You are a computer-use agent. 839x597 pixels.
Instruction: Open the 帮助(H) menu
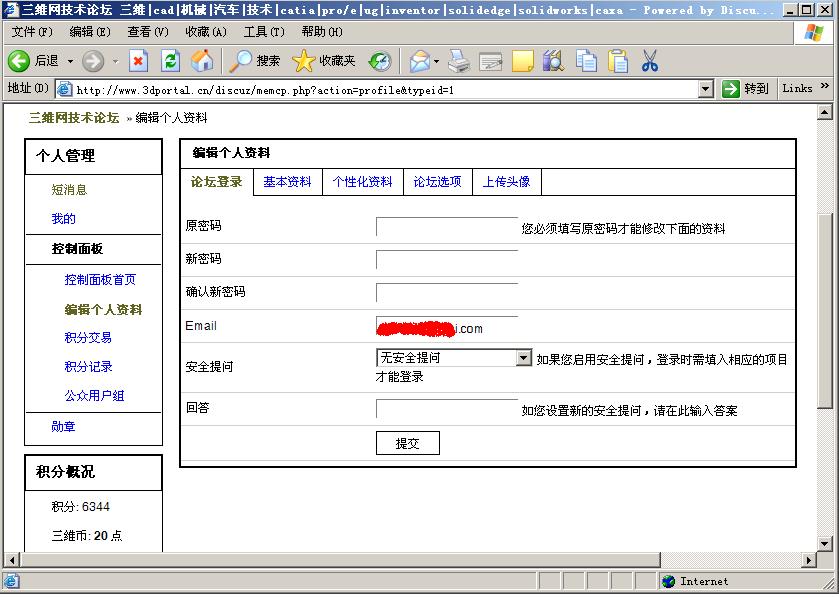click(x=322, y=32)
